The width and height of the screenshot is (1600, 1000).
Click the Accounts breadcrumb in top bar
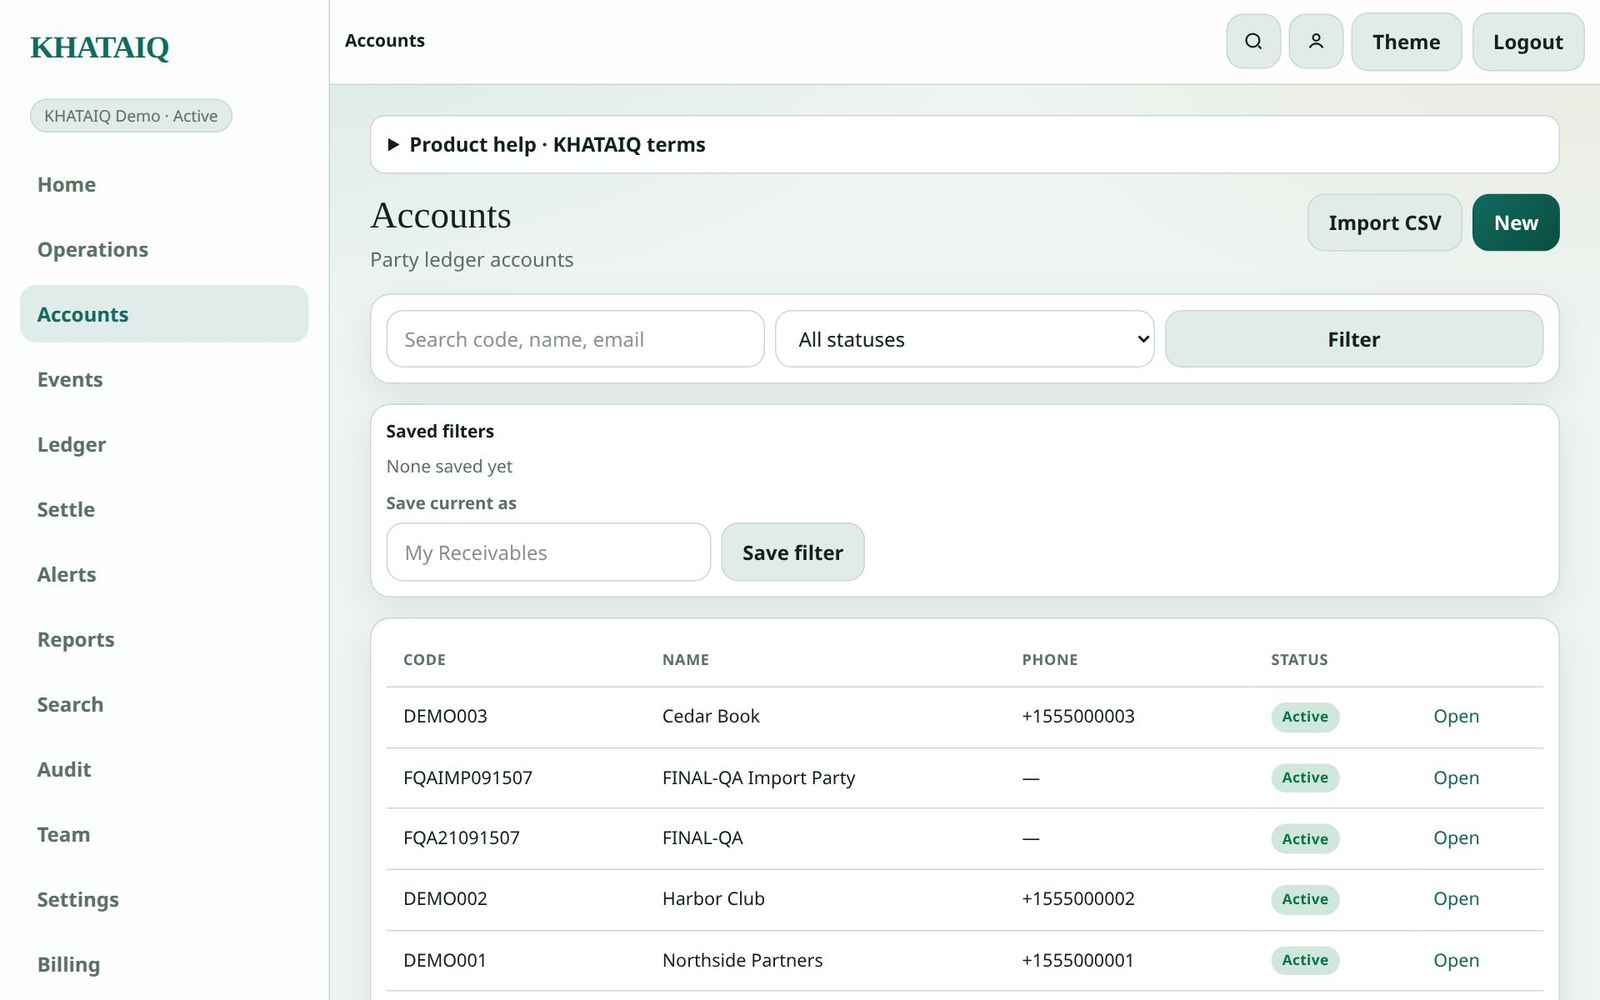tap(385, 41)
